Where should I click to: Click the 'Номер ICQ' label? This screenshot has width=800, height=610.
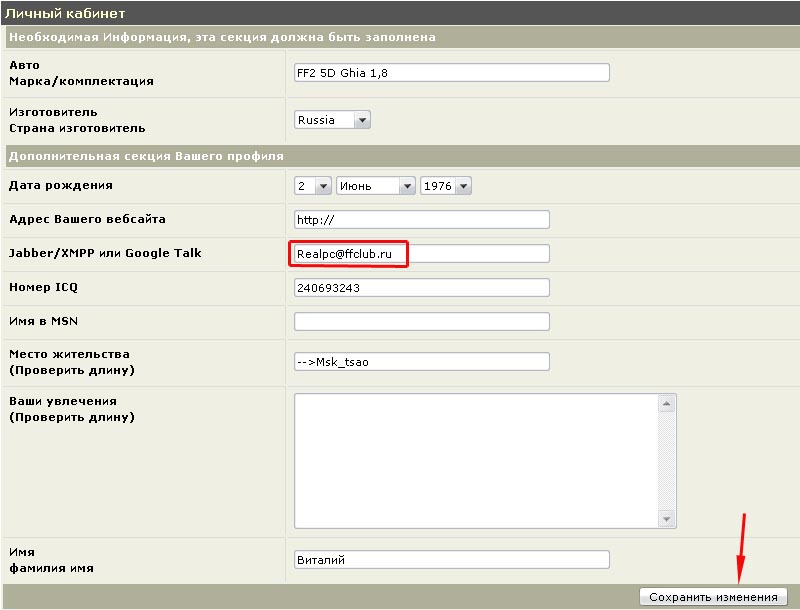(x=43, y=287)
